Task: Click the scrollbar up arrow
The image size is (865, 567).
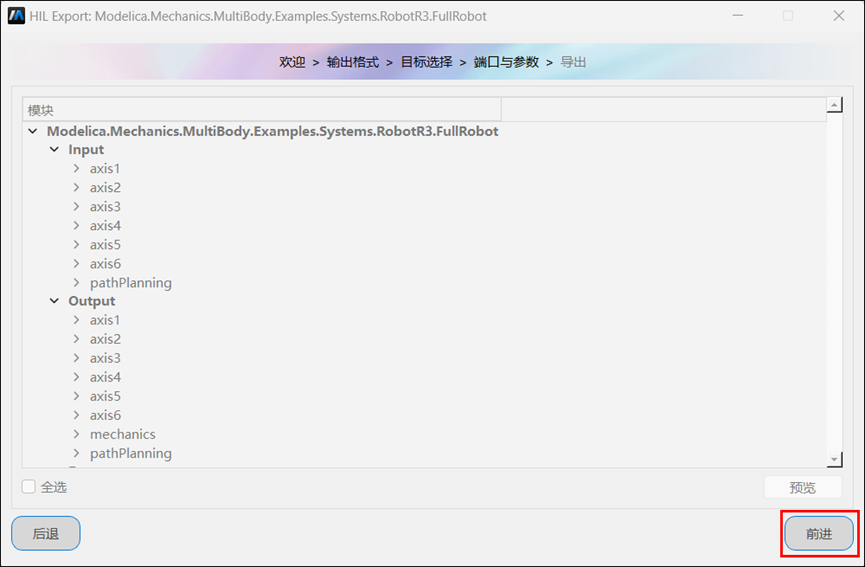Action: pos(834,104)
